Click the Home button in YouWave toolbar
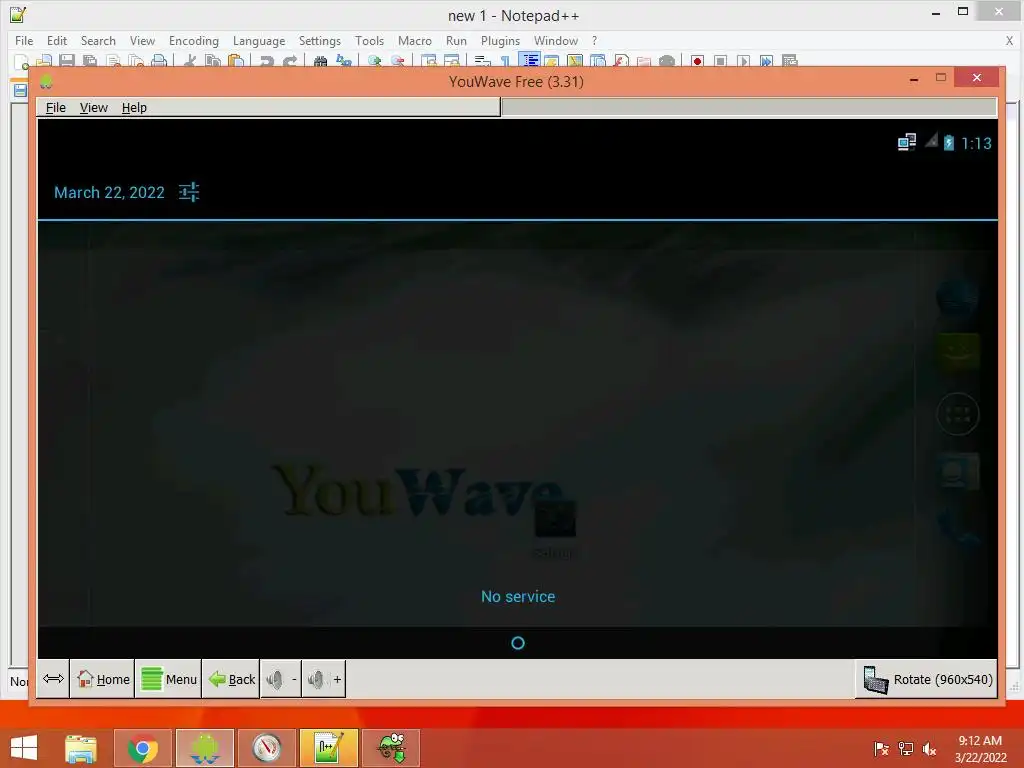This screenshot has width=1024, height=768. [x=103, y=679]
